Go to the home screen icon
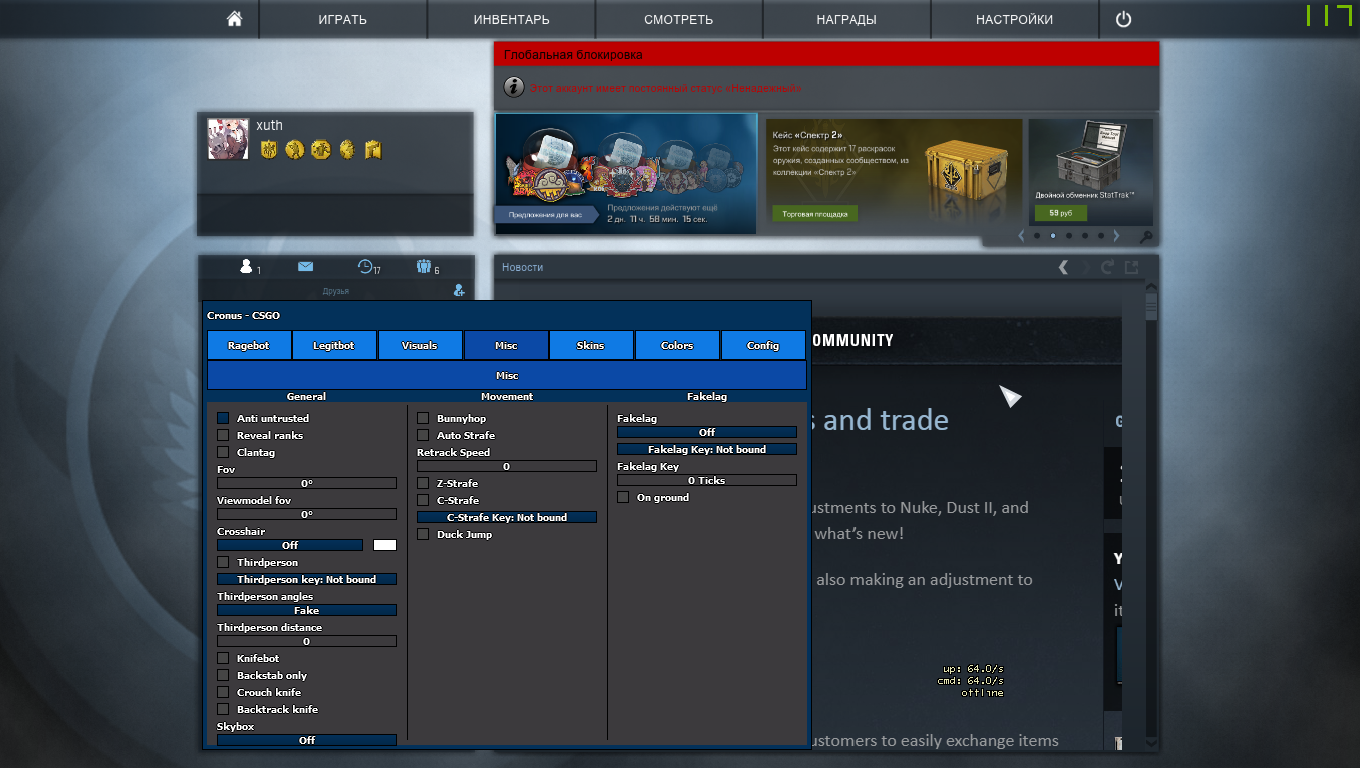 (x=235, y=19)
